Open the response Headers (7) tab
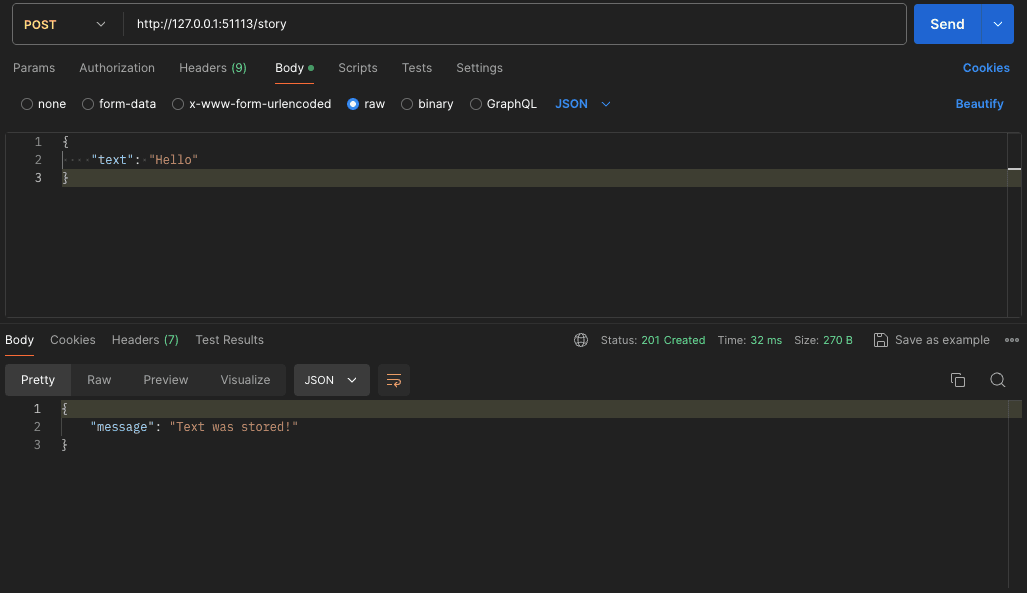This screenshot has width=1027, height=593. [x=145, y=340]
